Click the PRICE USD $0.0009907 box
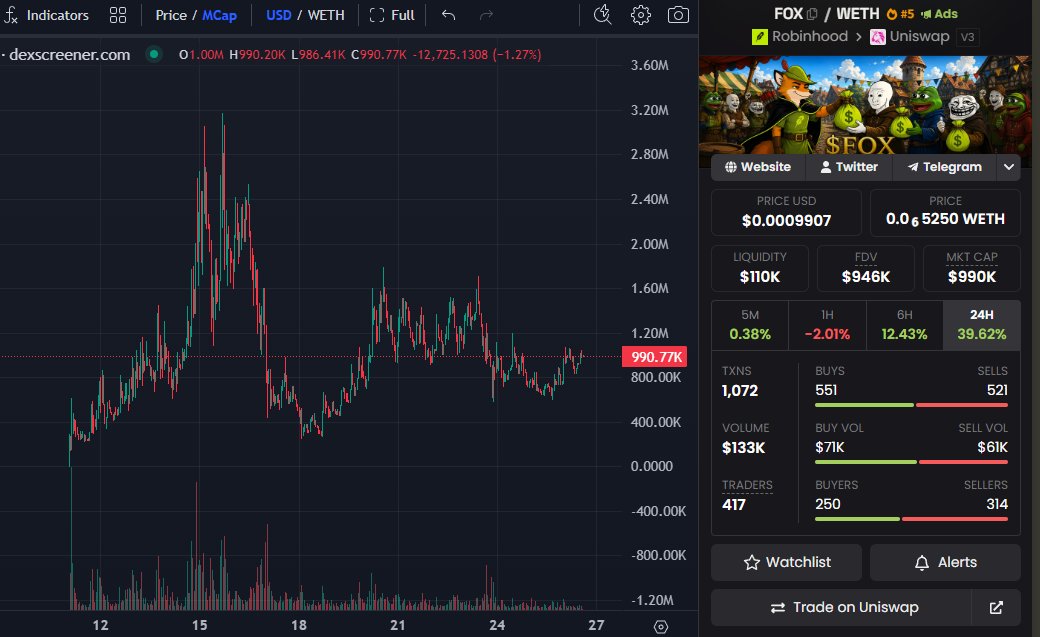The width and height of the screenshot is (1040, 637). coord(786,212)
